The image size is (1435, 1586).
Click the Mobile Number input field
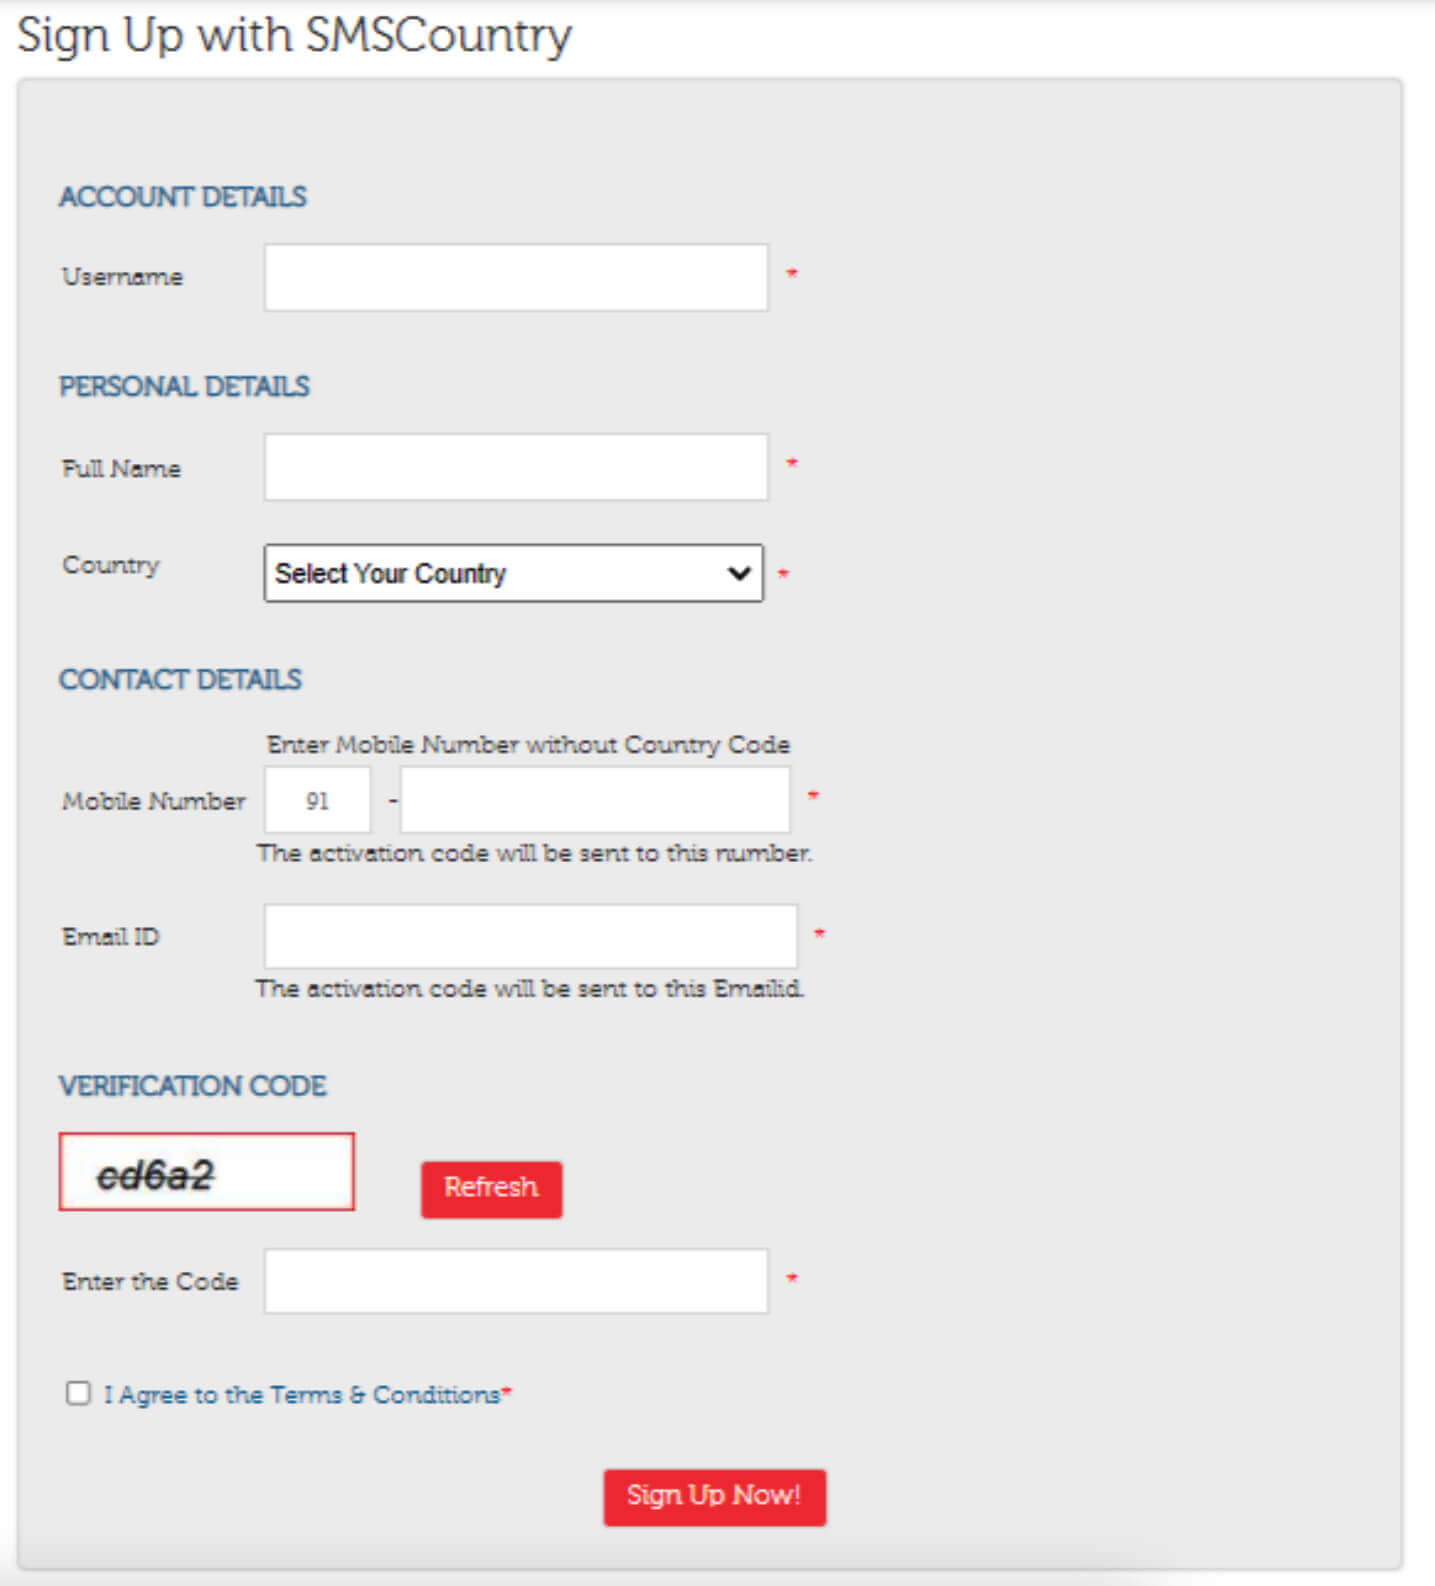click(594, 800)
